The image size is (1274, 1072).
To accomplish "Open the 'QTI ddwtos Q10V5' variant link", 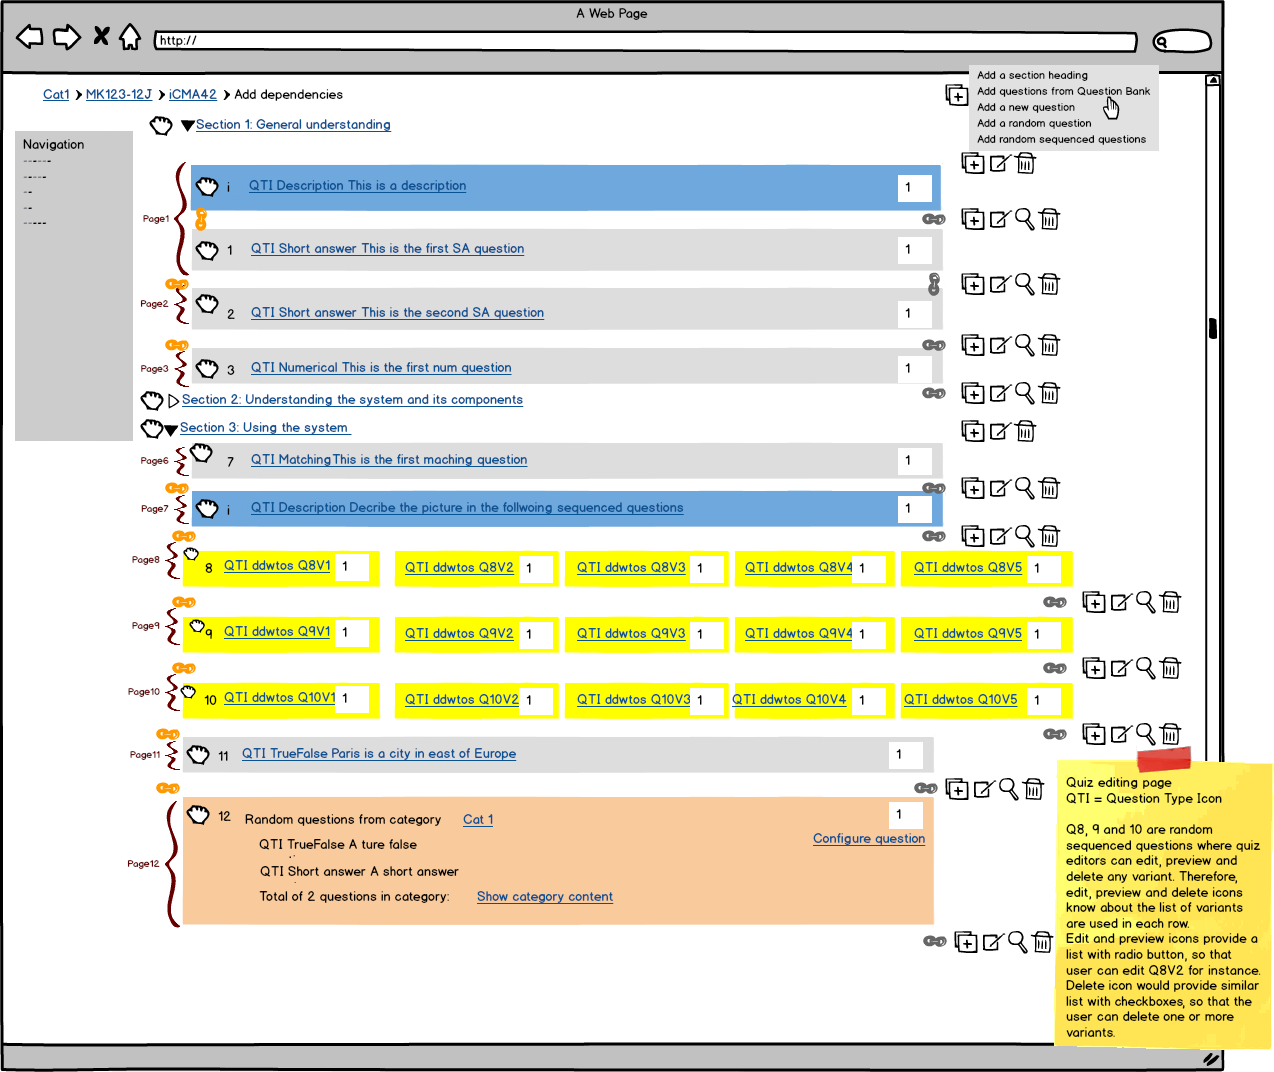I will pos(960,700).
